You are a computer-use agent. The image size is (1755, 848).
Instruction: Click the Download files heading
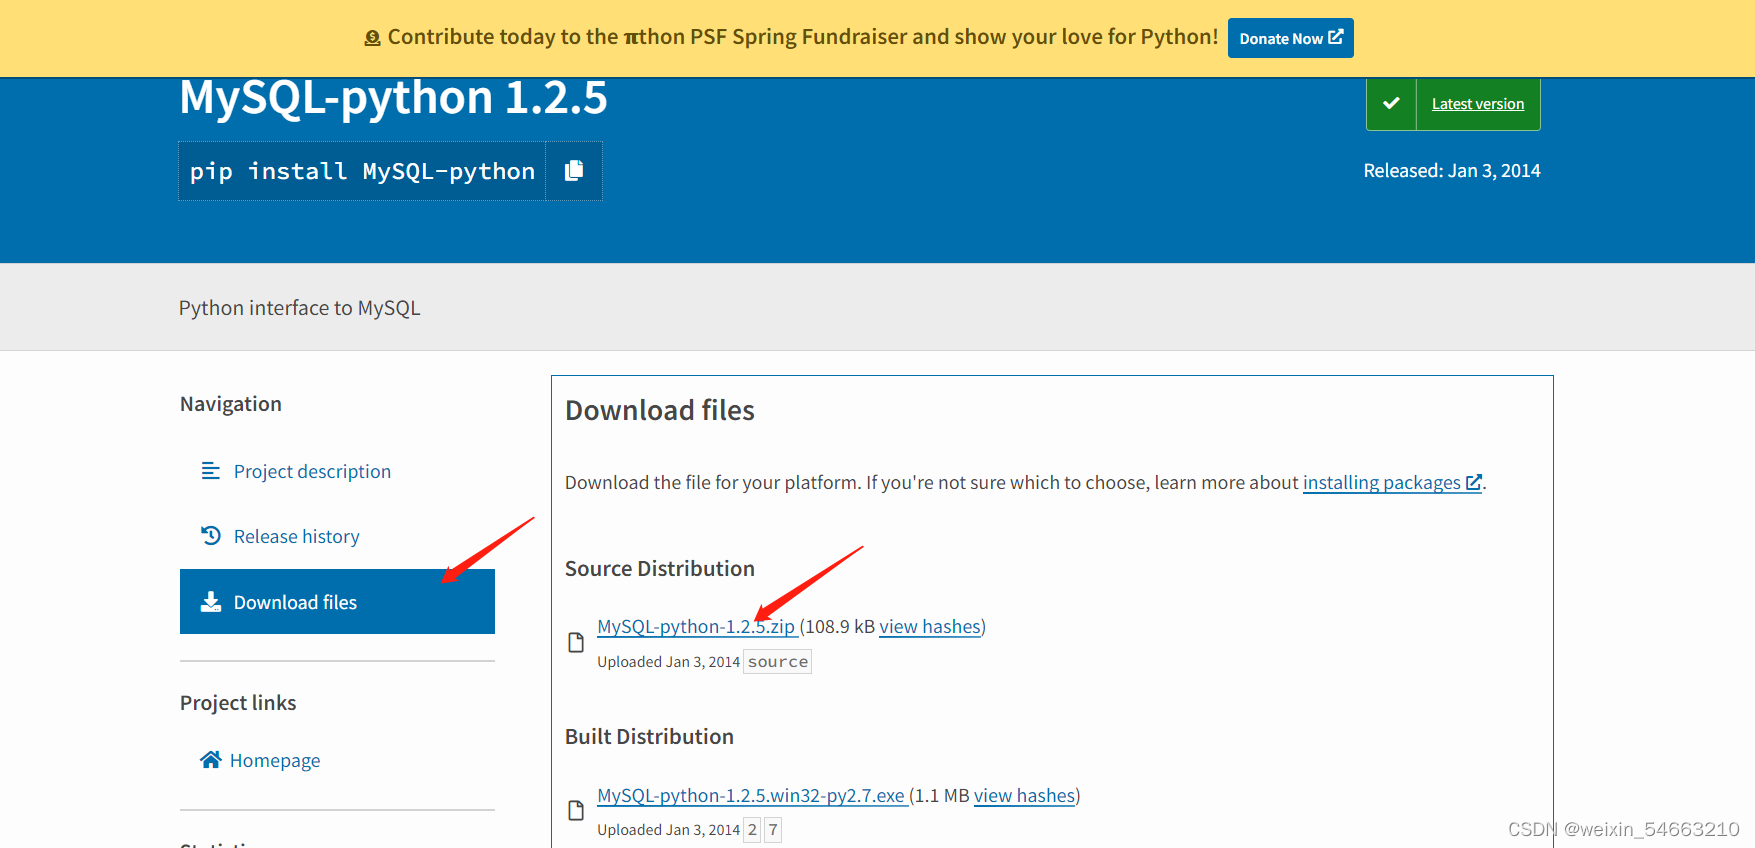pyautogui.click(x=660, y=411)
